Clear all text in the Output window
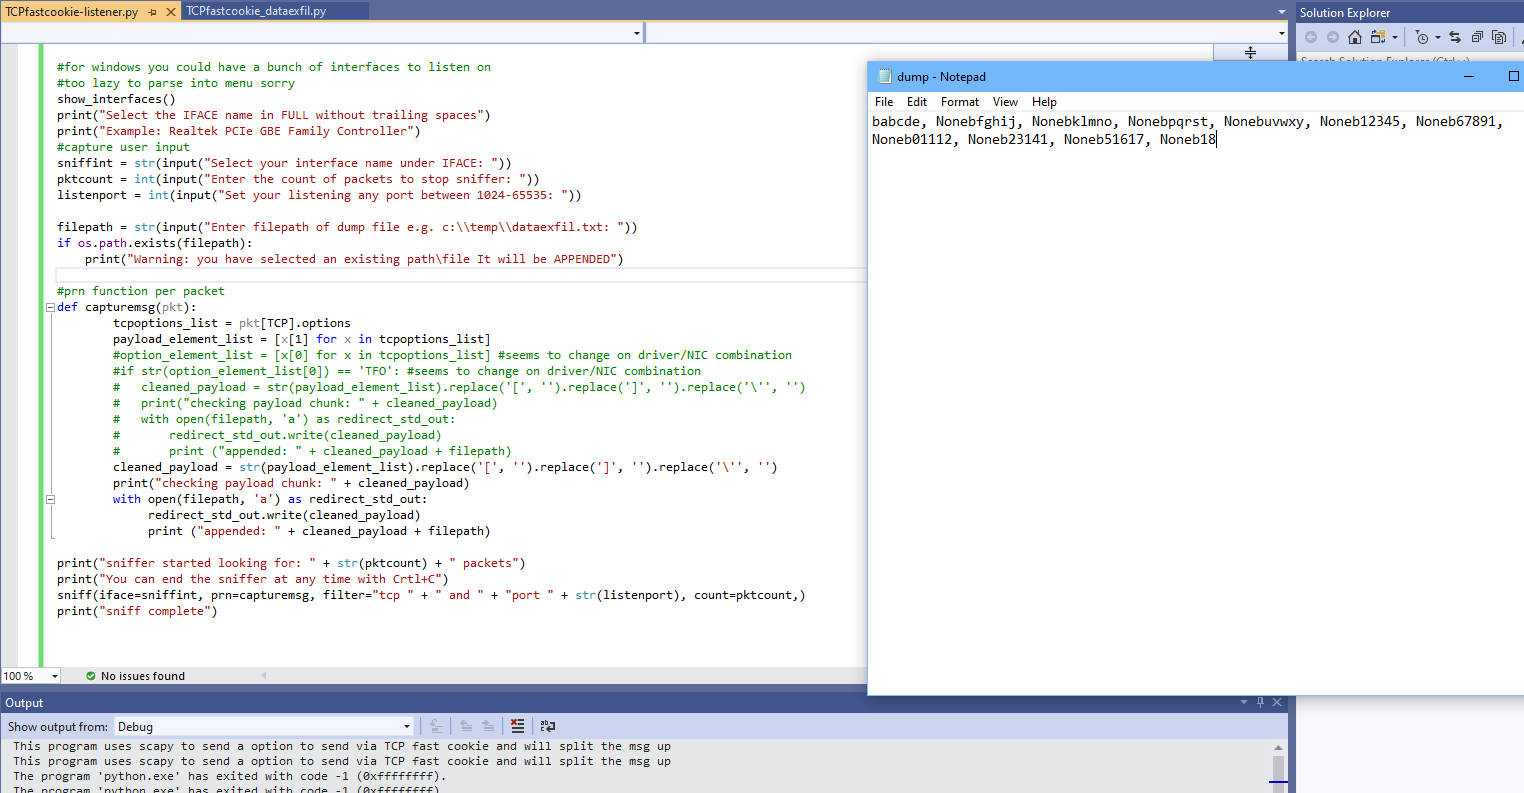The height and width of the screenshot is (793, 1524). 517,726
